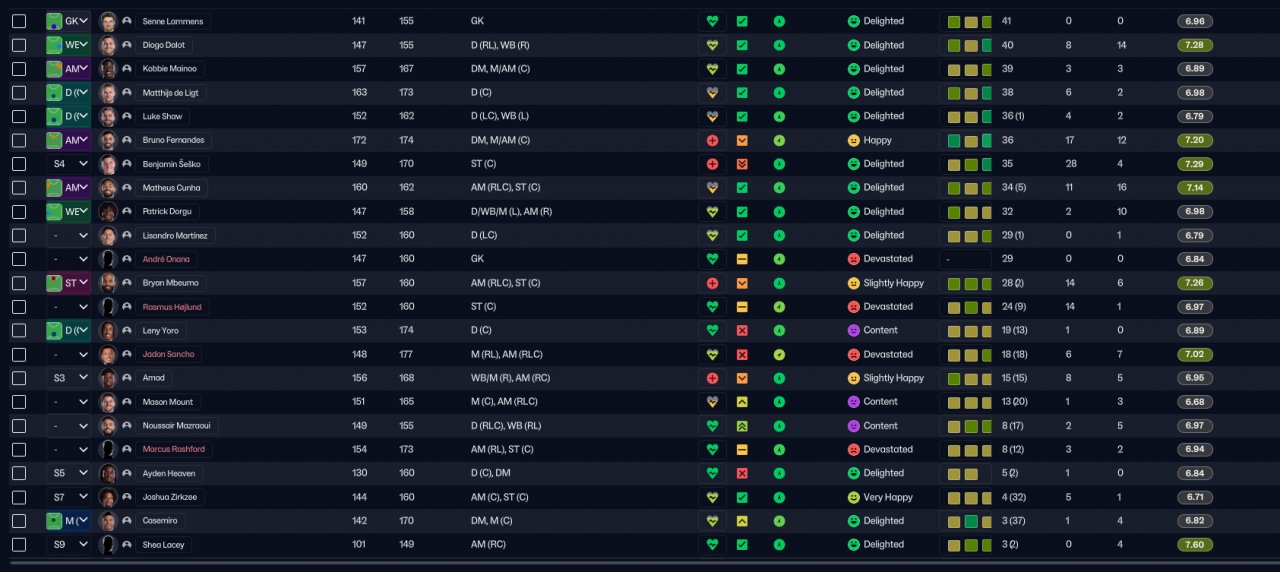
Task: Click the double-down match sharpness icon for Benjamin Šeško
Action: [x=741, y=164]
